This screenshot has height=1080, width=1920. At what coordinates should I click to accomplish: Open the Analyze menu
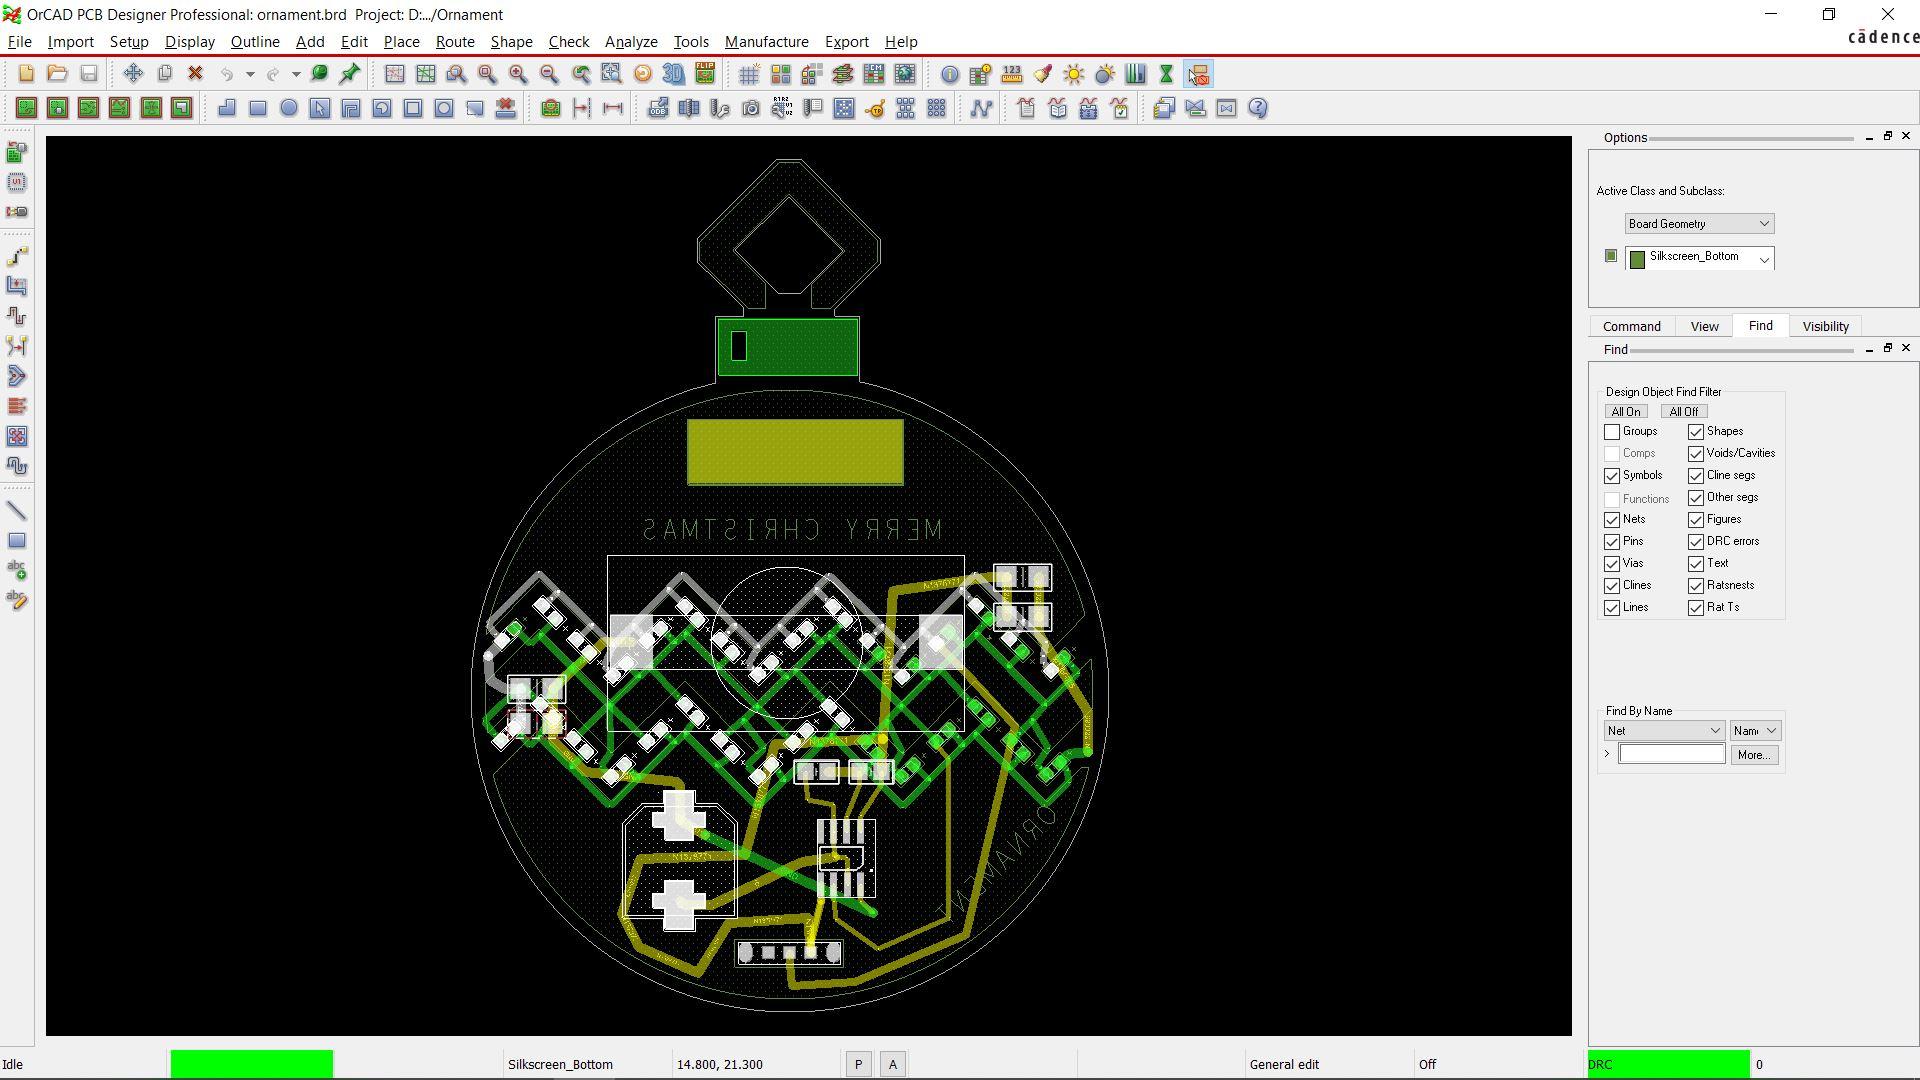click(x=630, y=41)
